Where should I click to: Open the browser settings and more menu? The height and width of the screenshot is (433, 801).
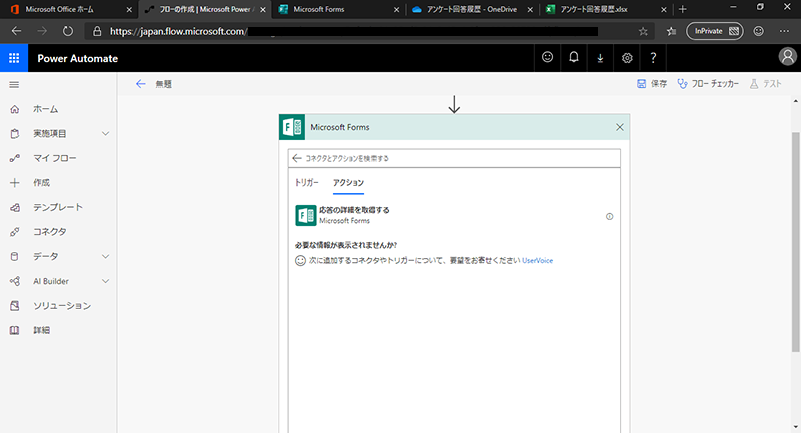[x=784, y=31]
